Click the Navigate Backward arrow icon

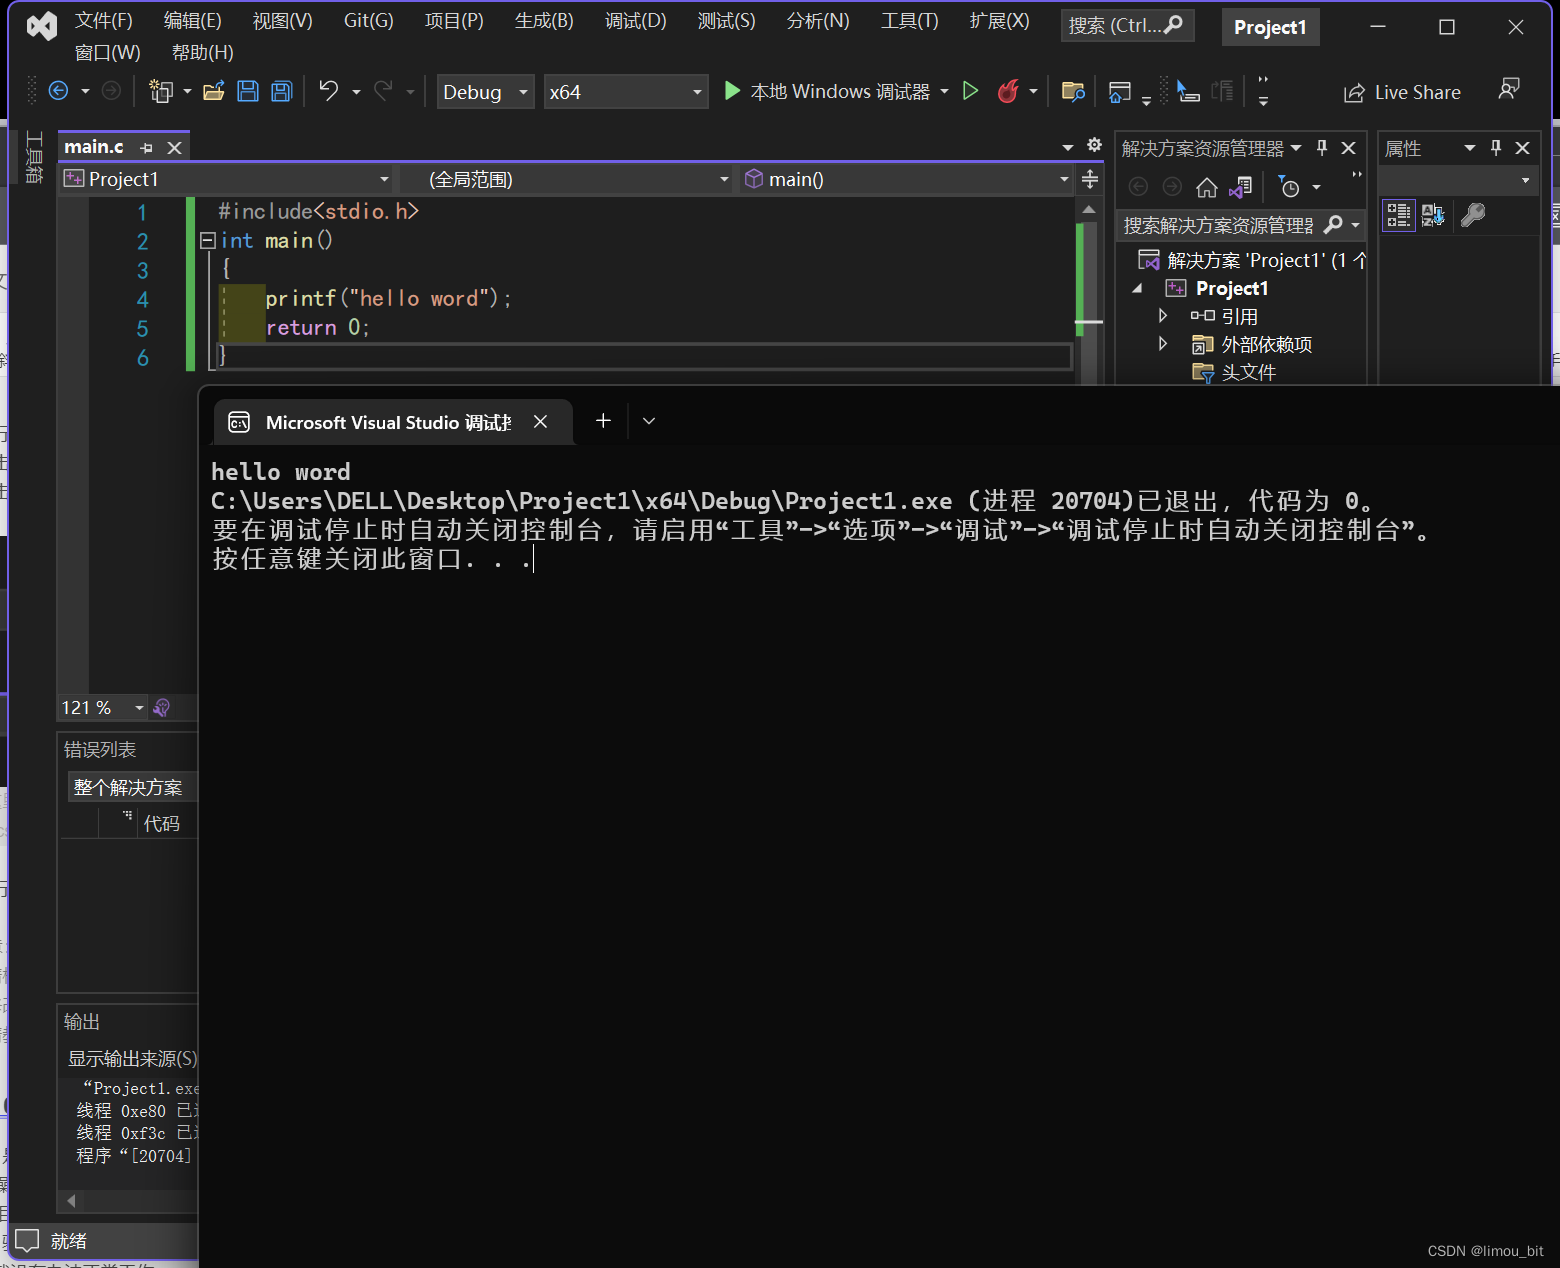pos(59,92)
